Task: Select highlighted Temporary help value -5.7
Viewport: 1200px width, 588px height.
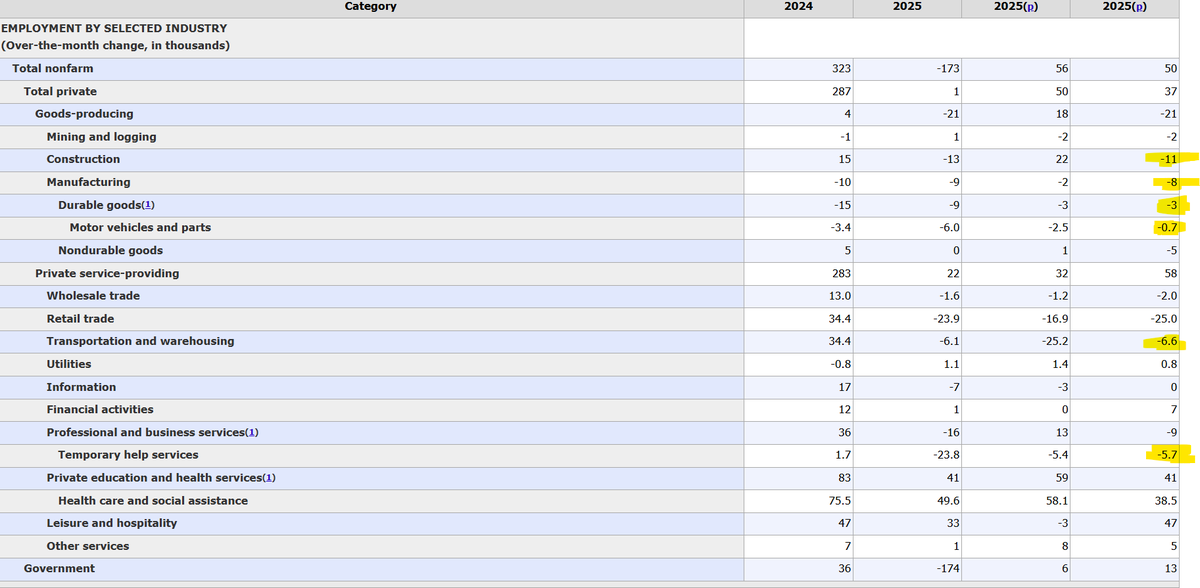Action: coord(1166,455)
